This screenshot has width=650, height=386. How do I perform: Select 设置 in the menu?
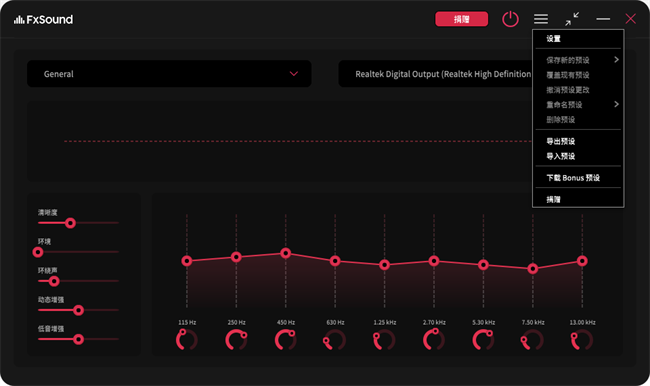[x=578, y=39]
